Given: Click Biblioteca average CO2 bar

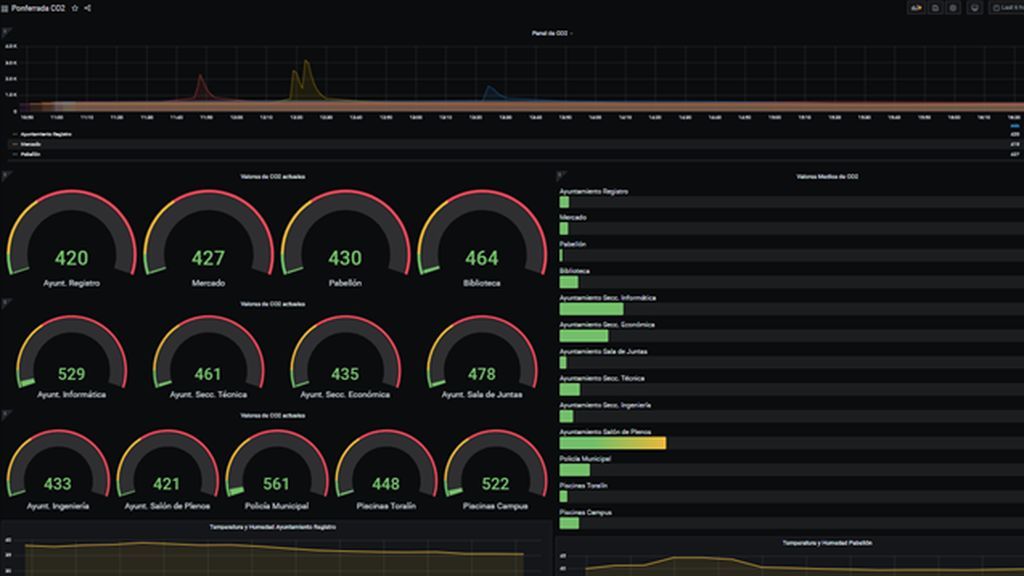Looking at the screenshot, I should coord(569,282).
